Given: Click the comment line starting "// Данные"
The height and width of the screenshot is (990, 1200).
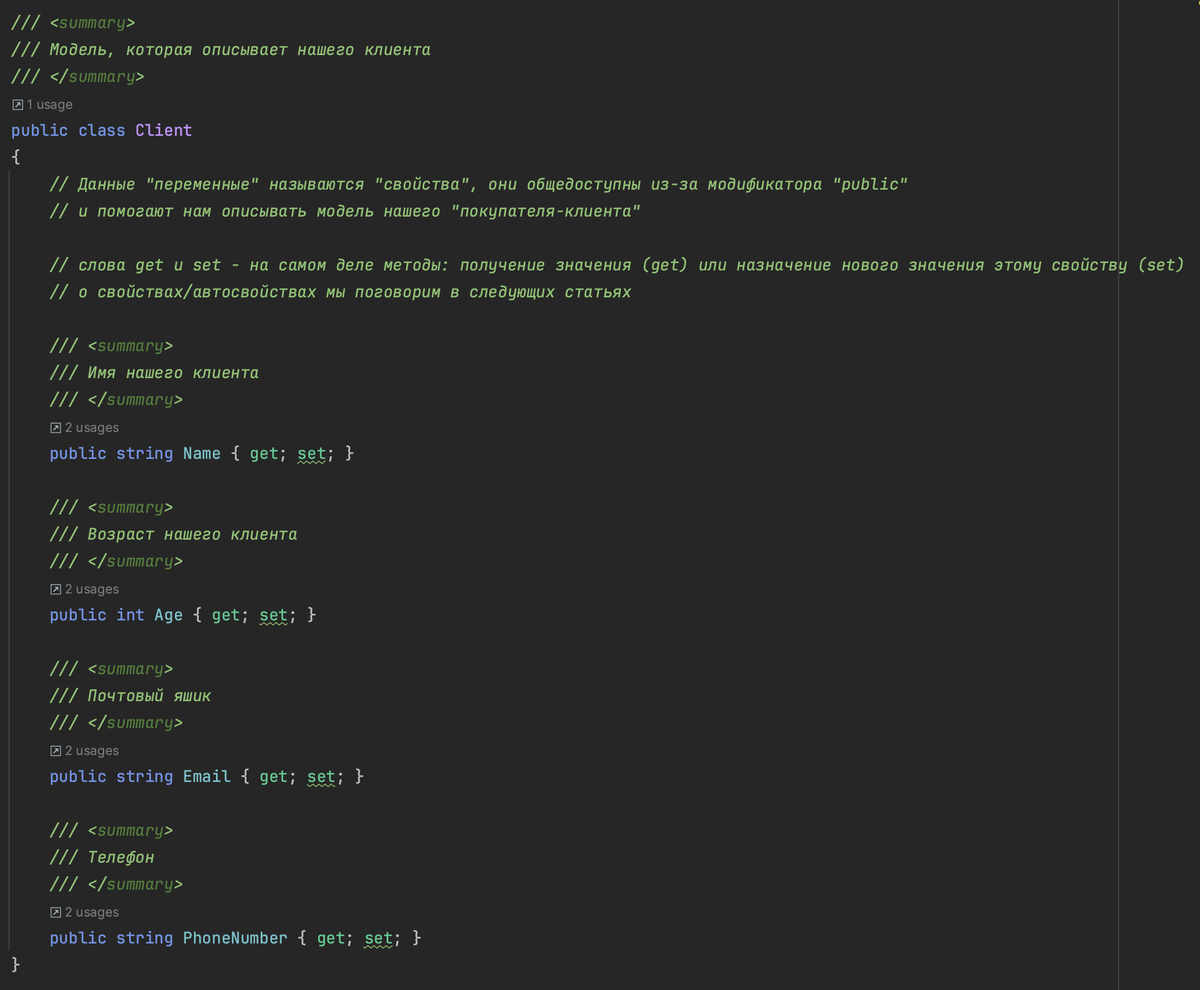Looking at the screenshot, I should coord(479,184).
